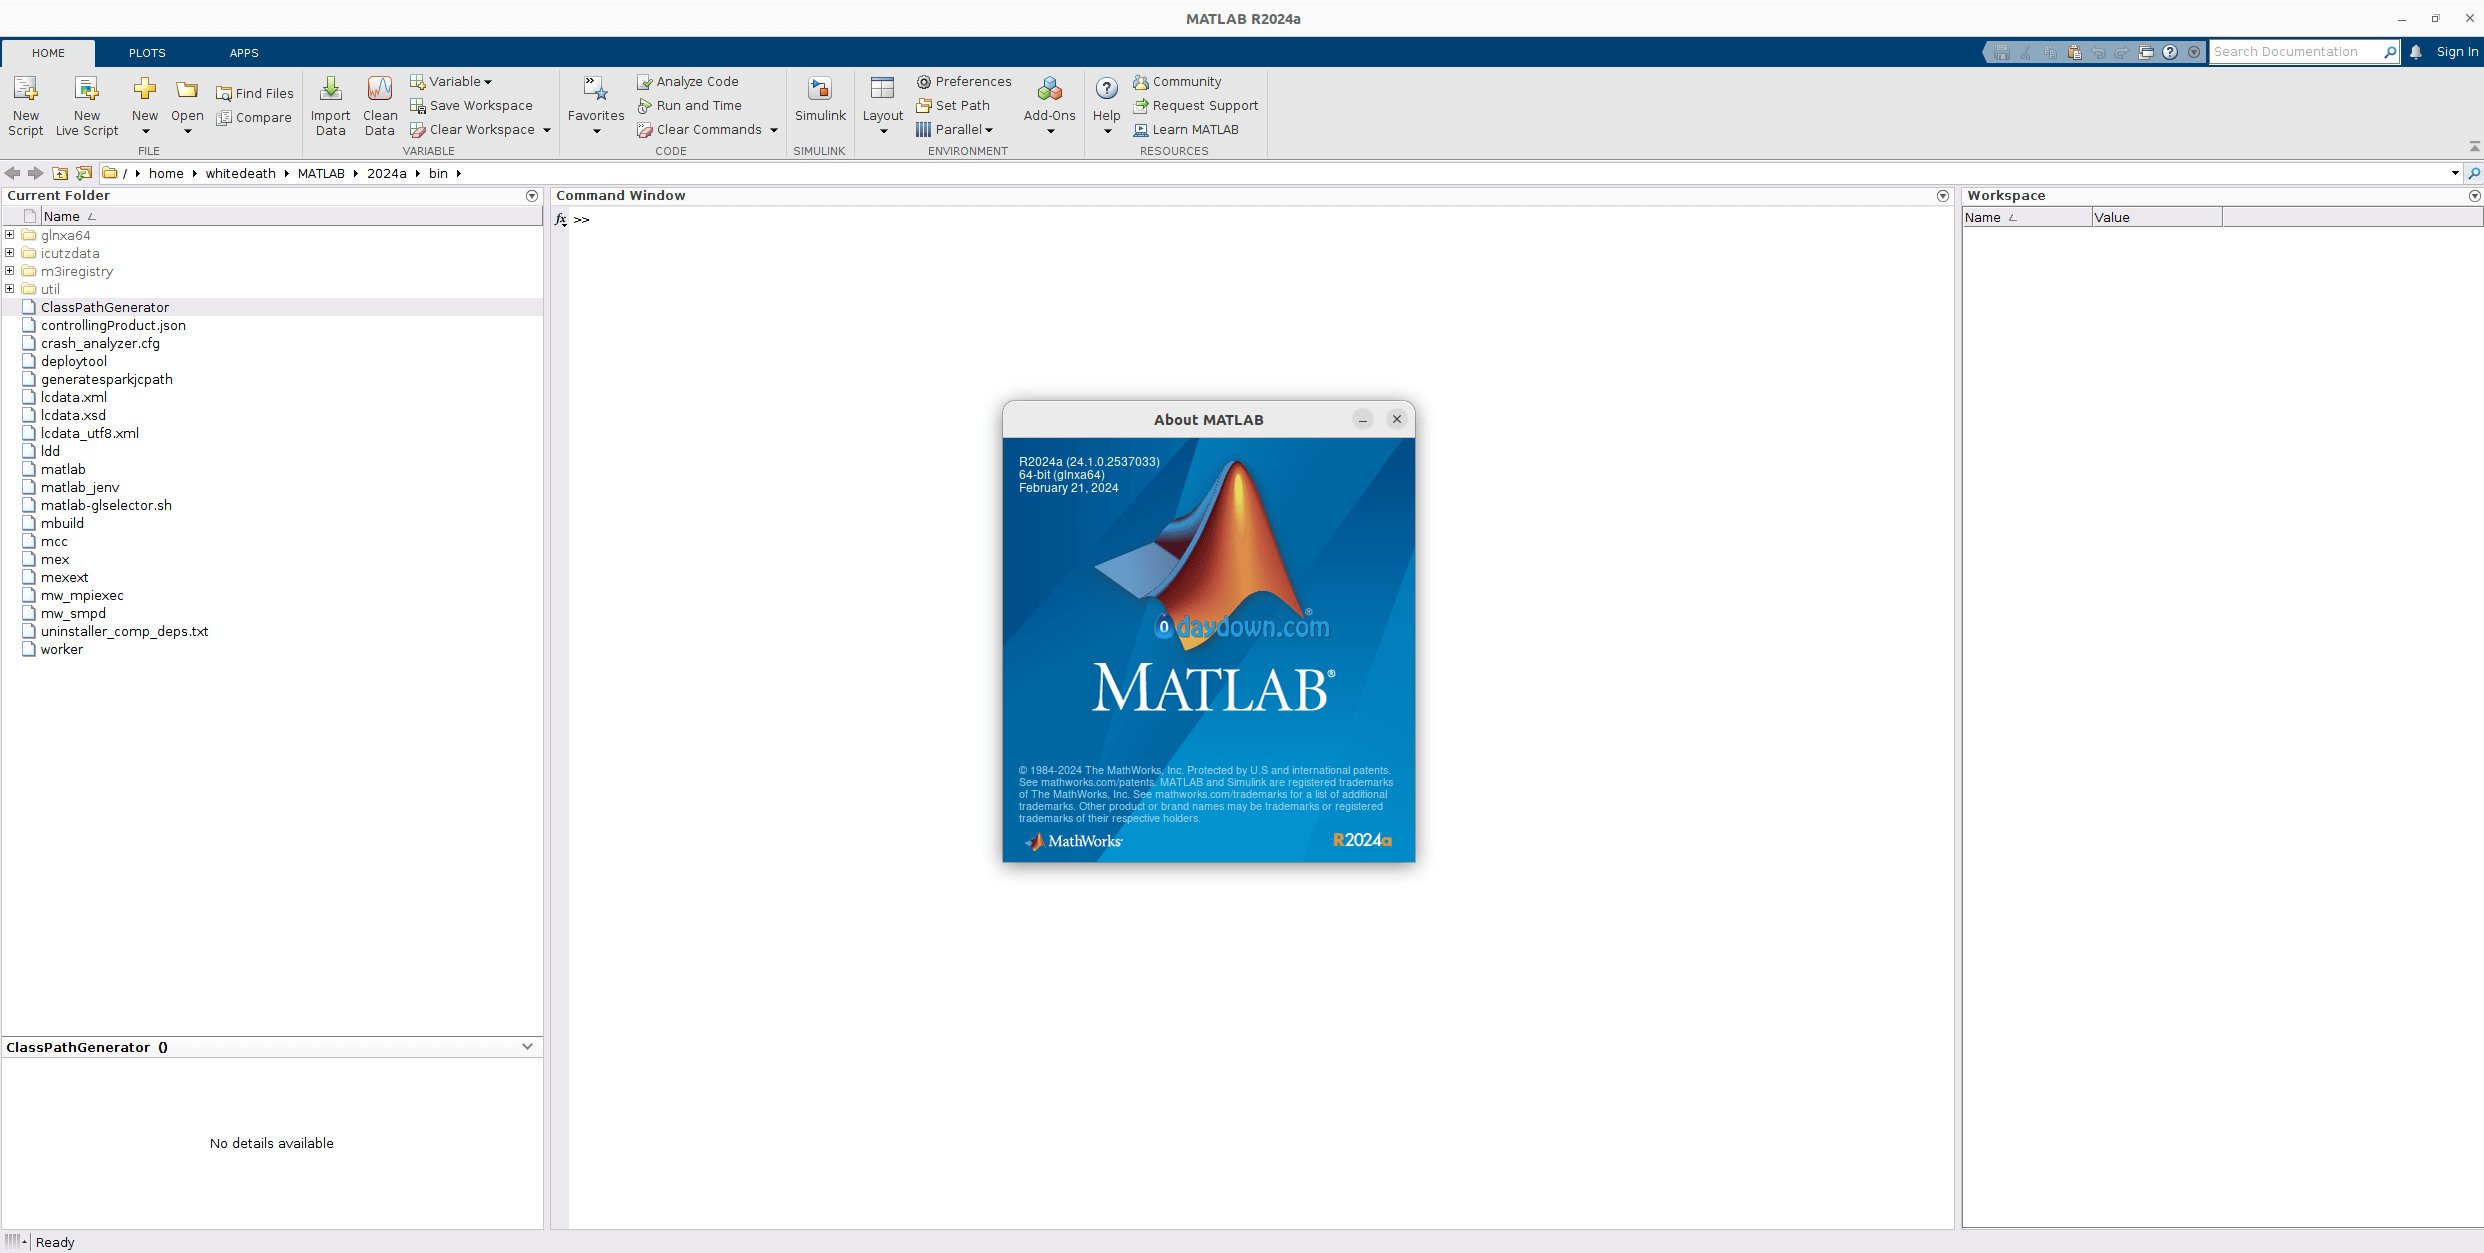Open the quick access toolbar options arrow
2484x1253 pixels.
click(x=2194, y=52)
